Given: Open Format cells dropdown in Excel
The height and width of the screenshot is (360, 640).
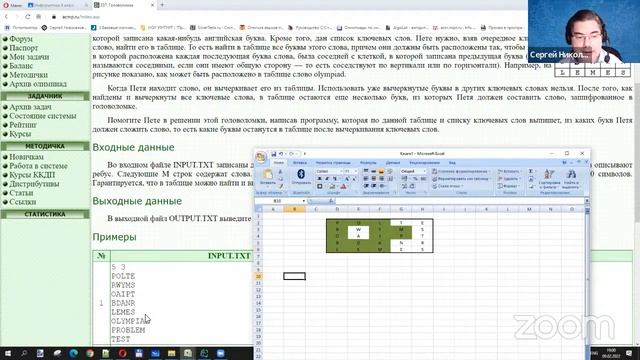Looking at the screenshot, I should click(x=509, y=186).
